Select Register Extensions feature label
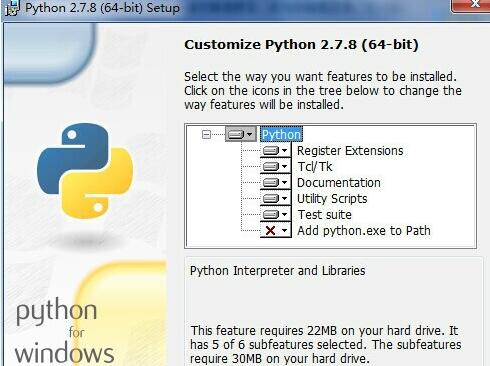 point(350,151)
